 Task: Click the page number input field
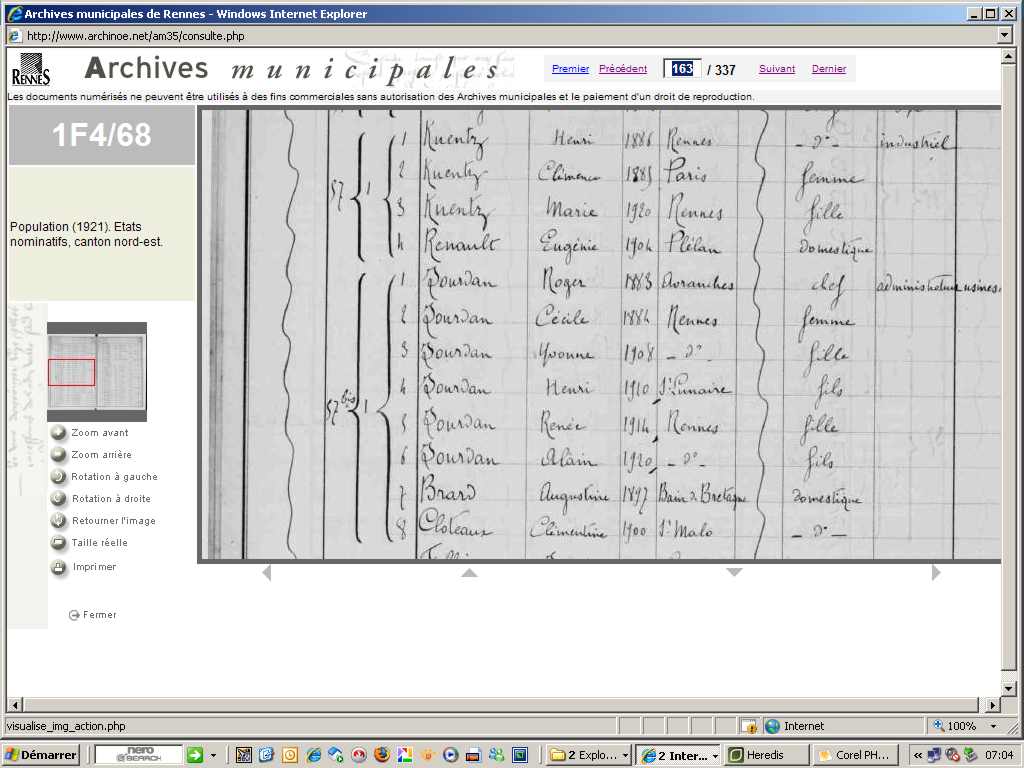click(682, 69)
